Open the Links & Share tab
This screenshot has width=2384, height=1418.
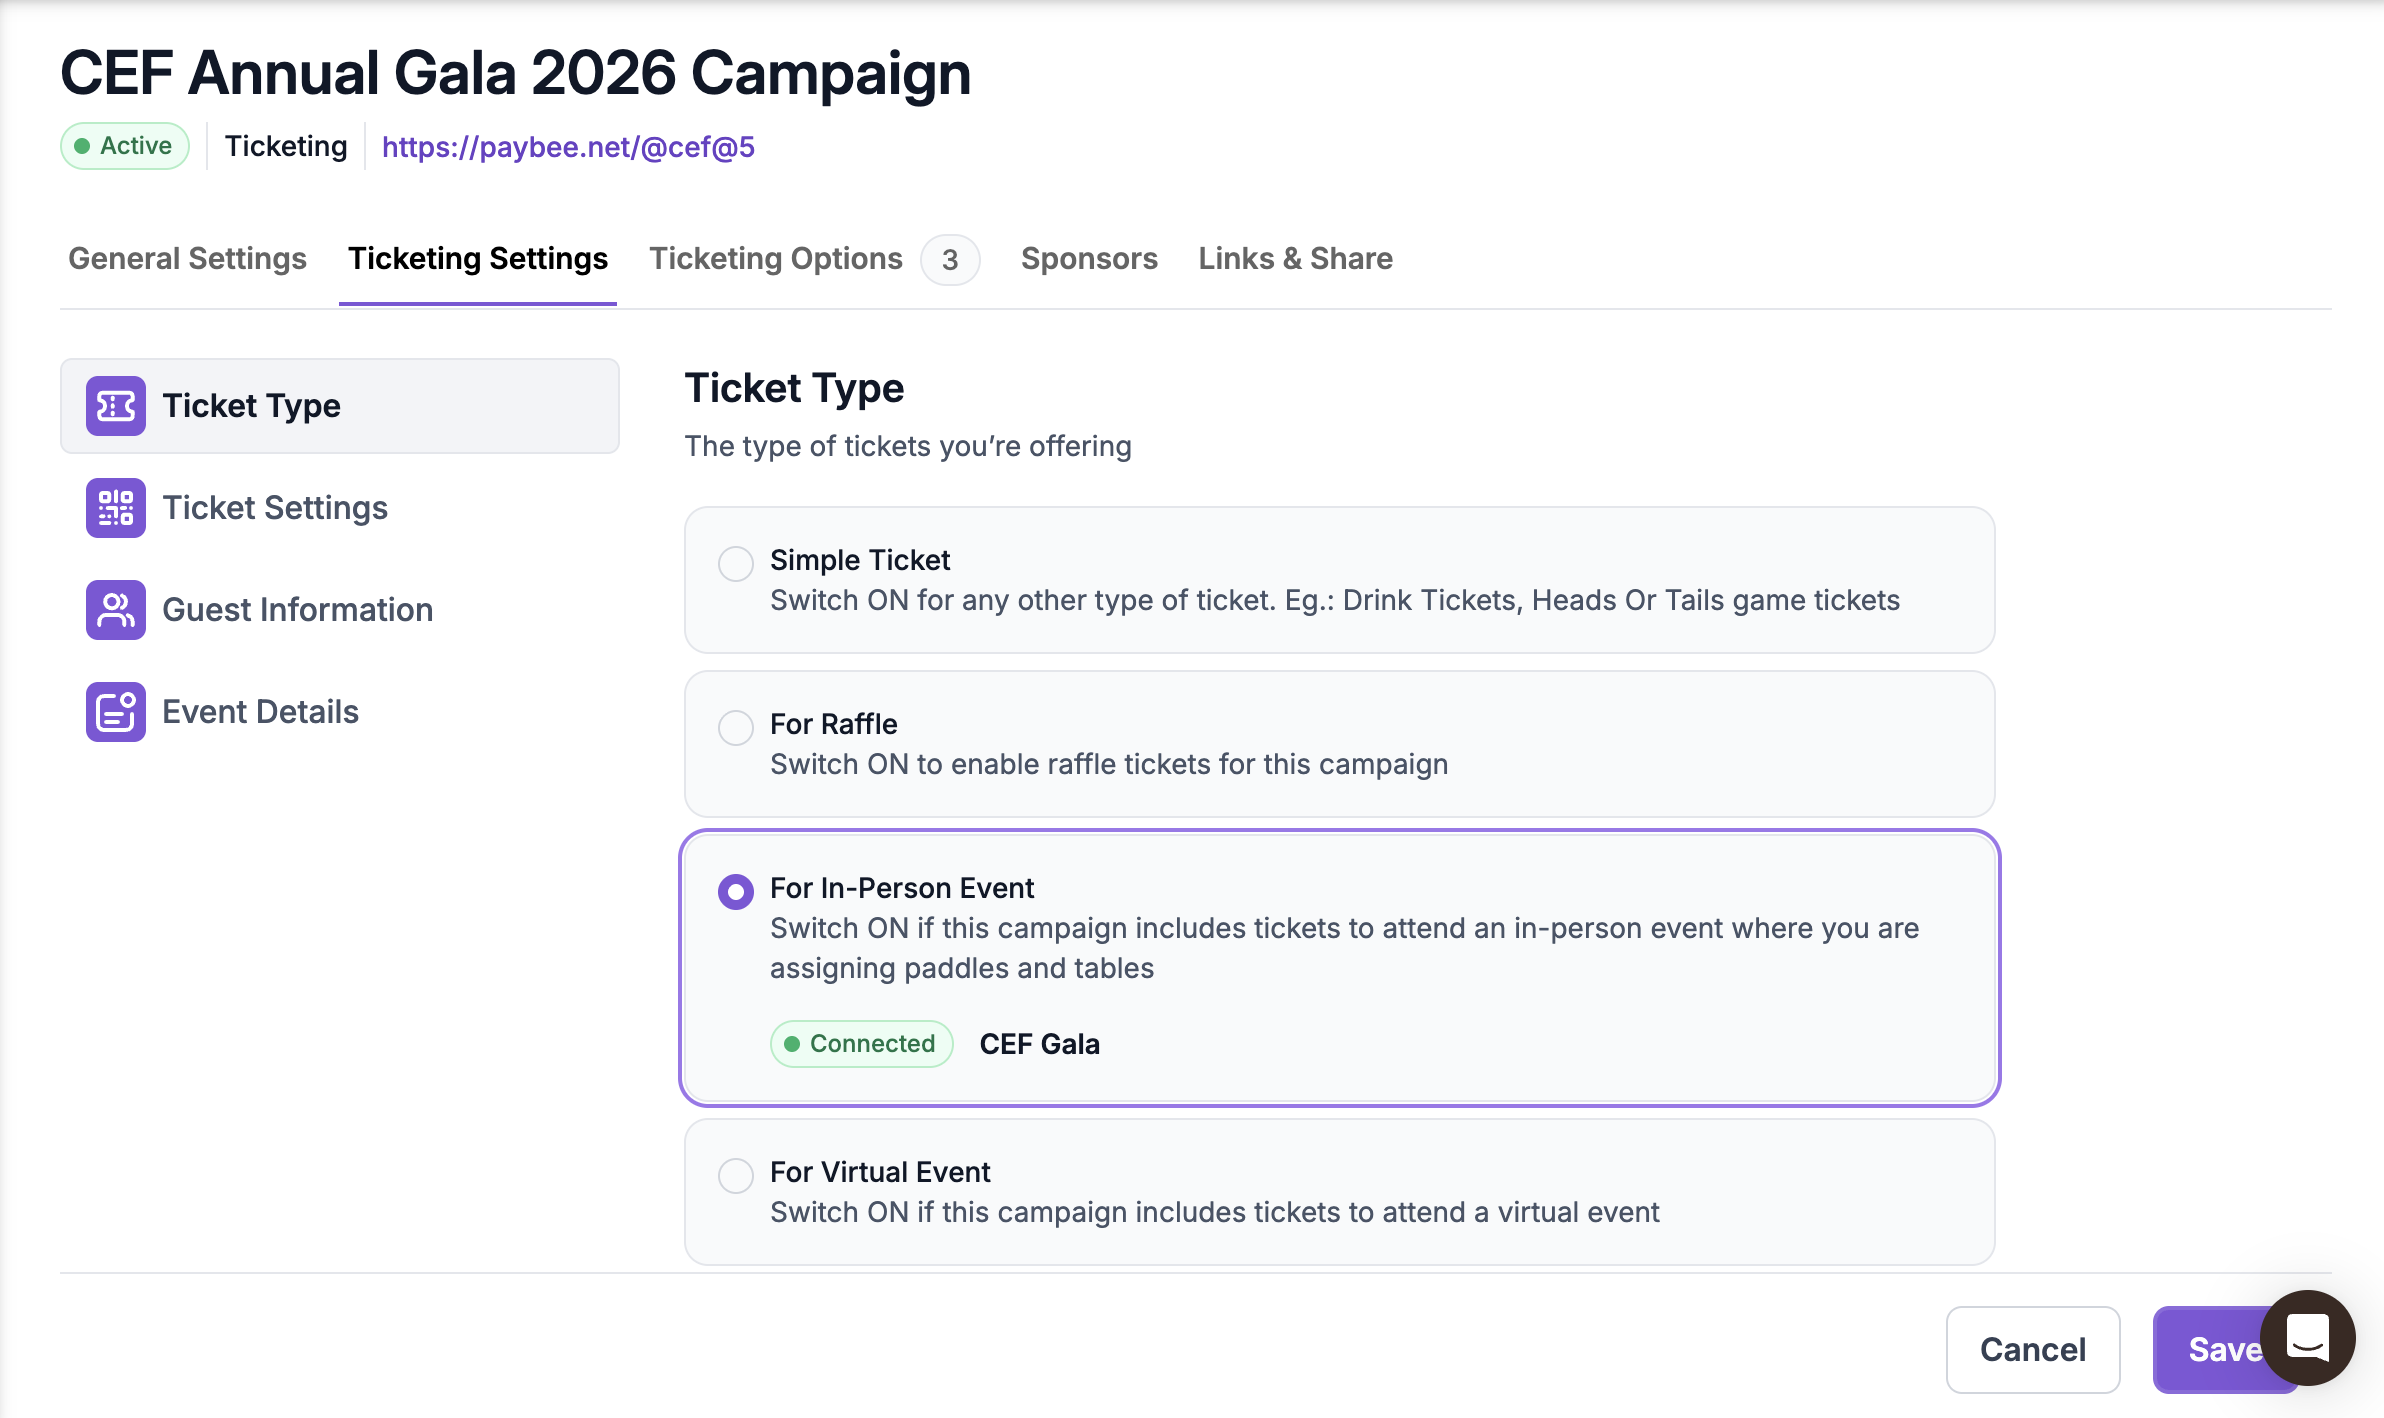click(1295, 259)
